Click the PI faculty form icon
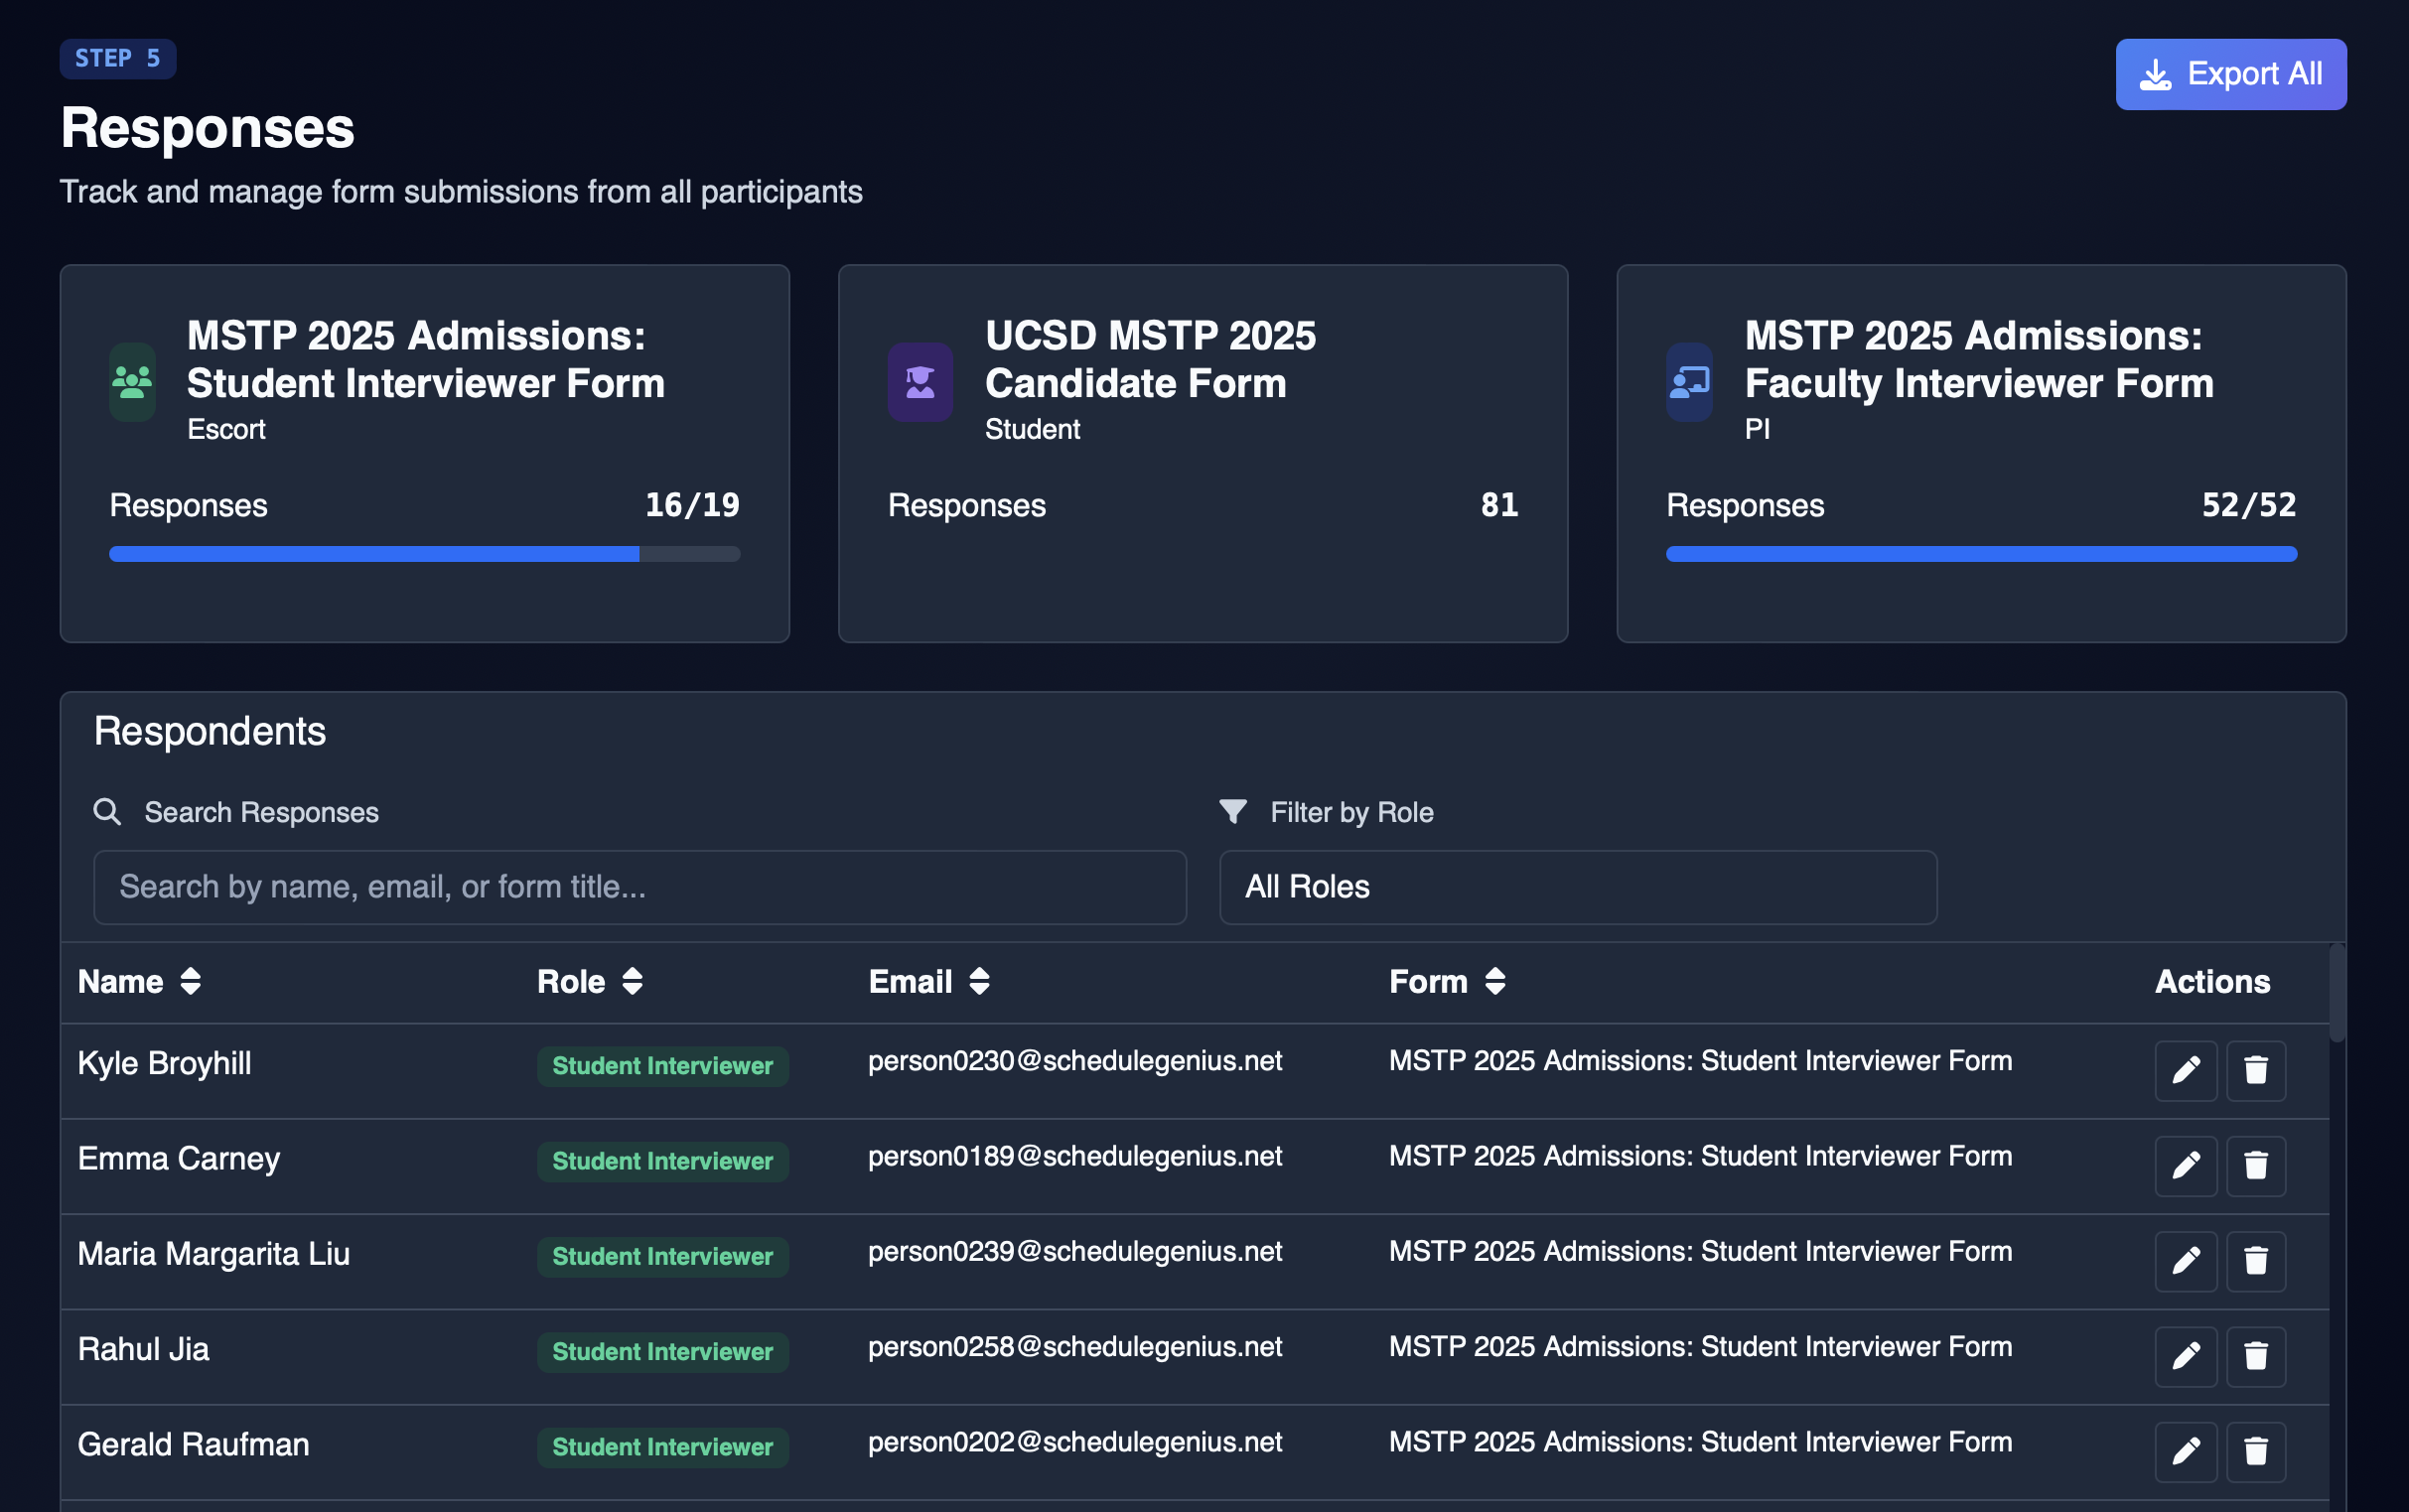 click(x=1689, y=382)
